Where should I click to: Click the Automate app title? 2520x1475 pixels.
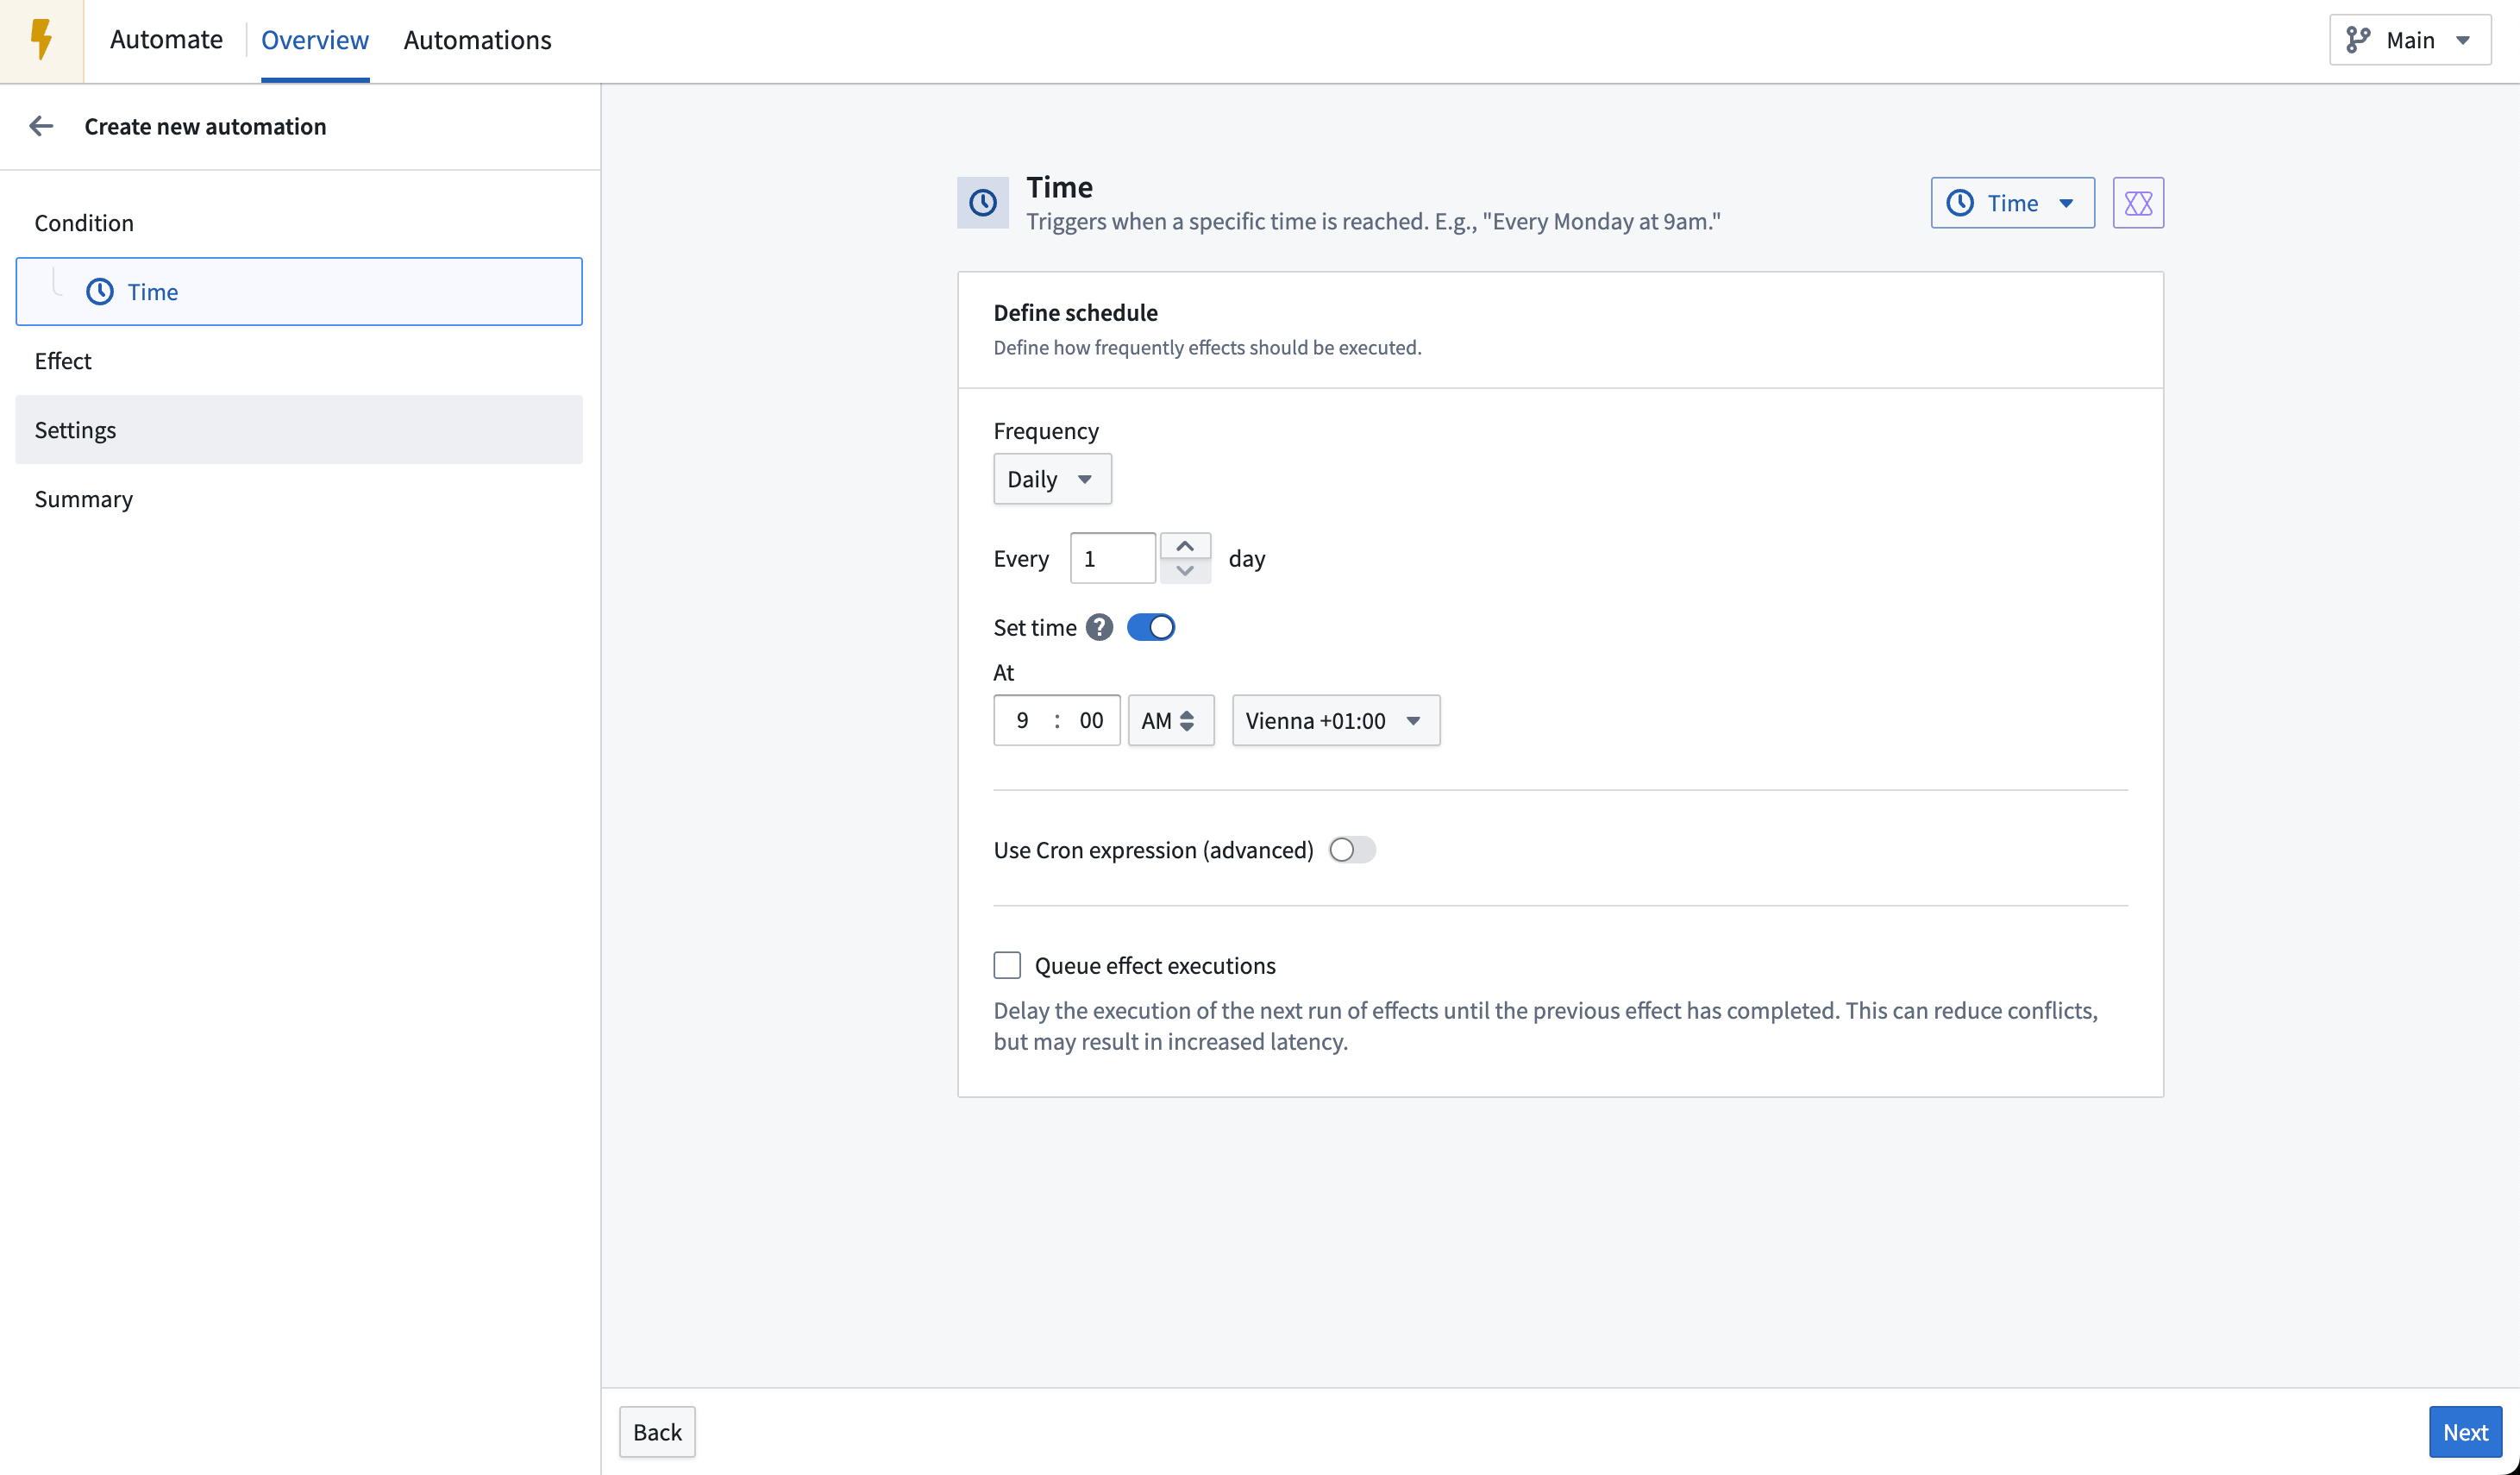pyautogui.click(x=166, y=40)
